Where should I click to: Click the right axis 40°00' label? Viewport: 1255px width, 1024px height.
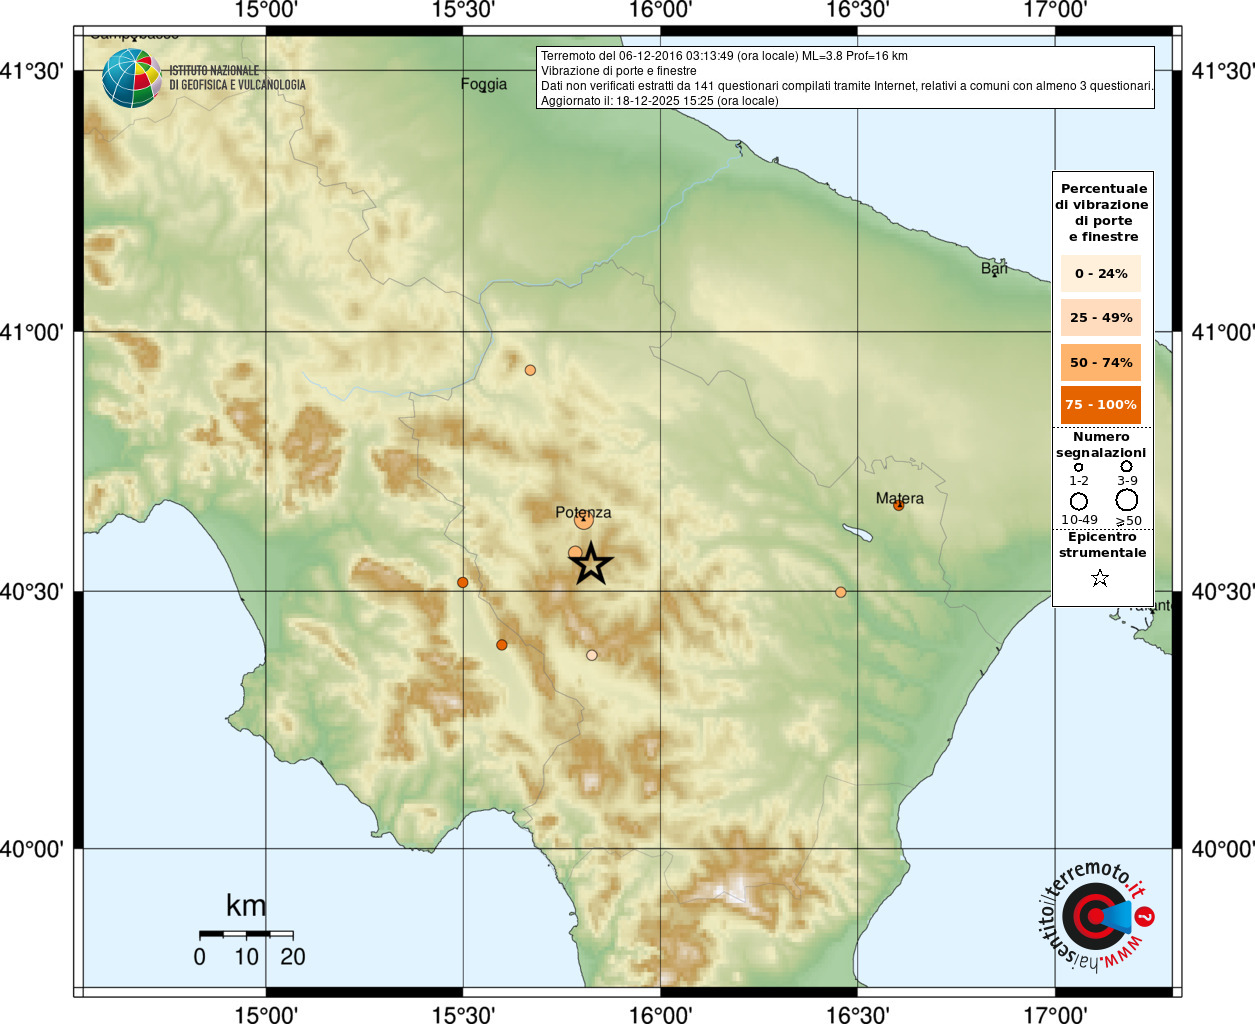click(x=1222, y=849)
